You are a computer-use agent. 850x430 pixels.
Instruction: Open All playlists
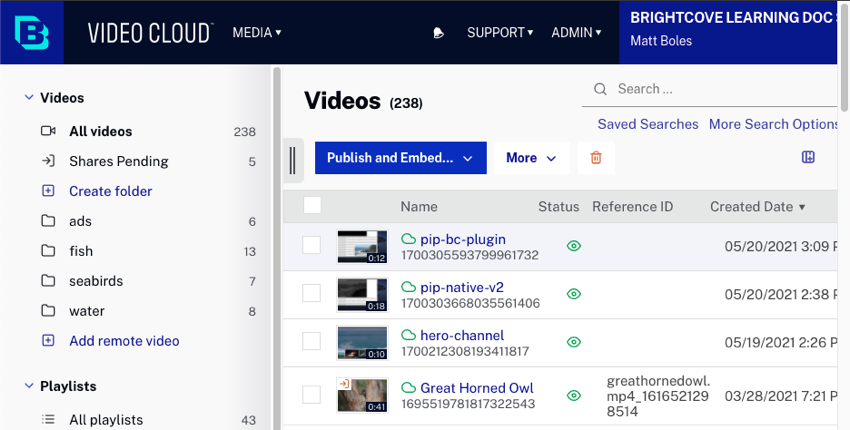click(x=106, y=420)
